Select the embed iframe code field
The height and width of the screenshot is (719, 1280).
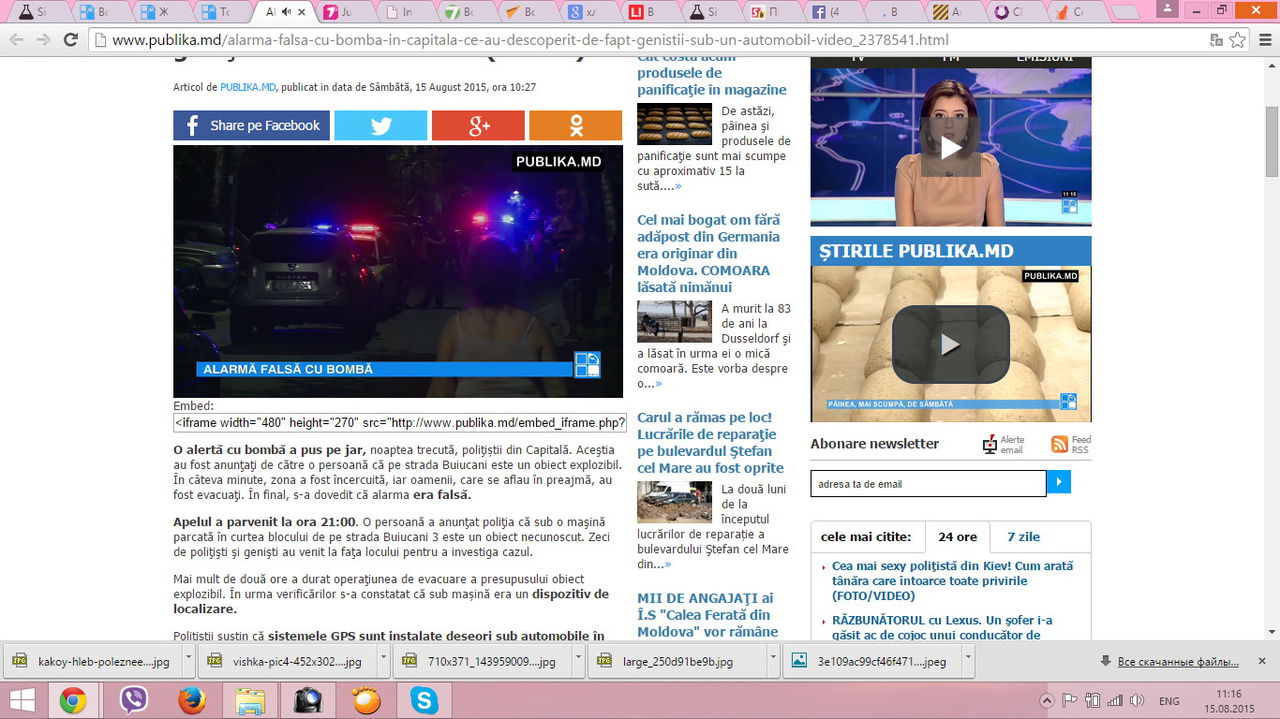[400, 422]
